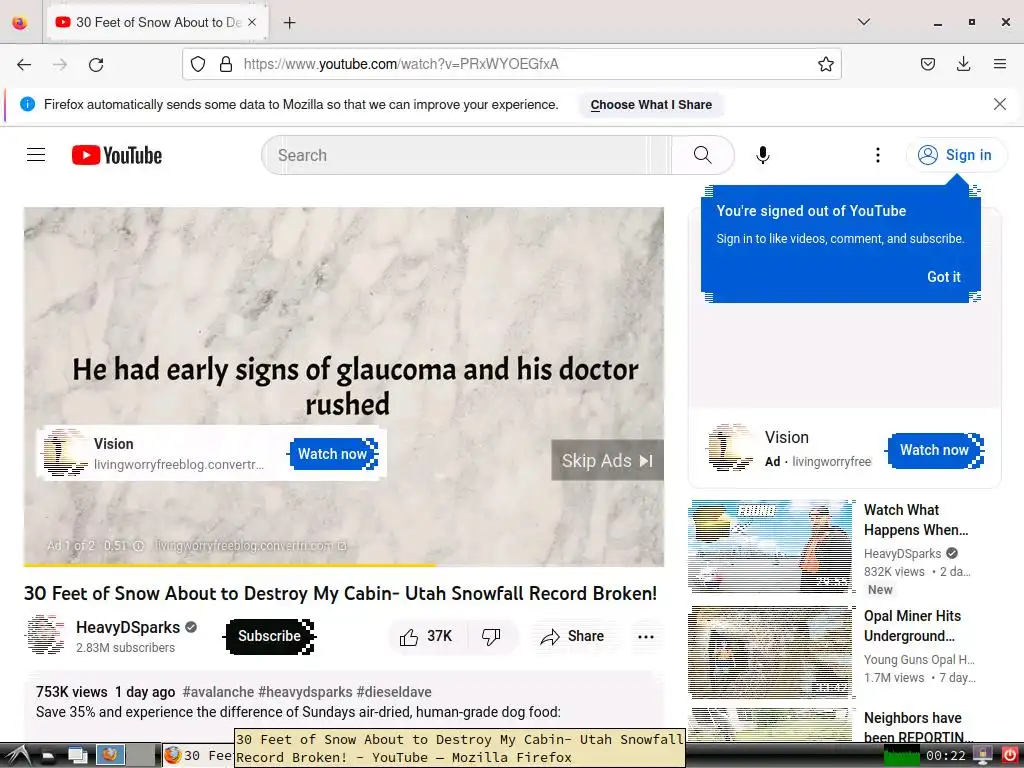
Task: Click the taskbar file manager icon
Action: (x=50, y=757)
